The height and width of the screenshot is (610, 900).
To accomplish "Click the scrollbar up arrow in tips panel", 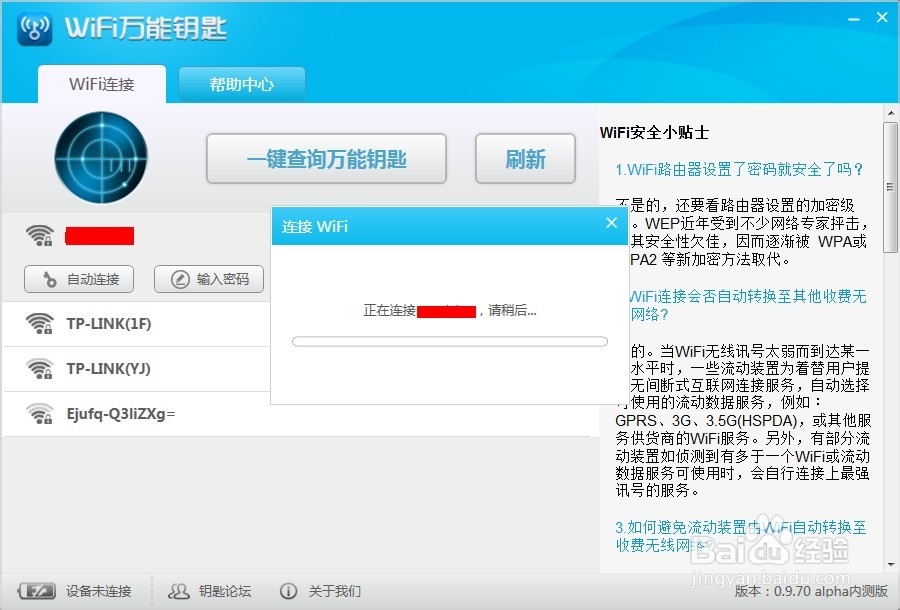I will coord(891,113).
